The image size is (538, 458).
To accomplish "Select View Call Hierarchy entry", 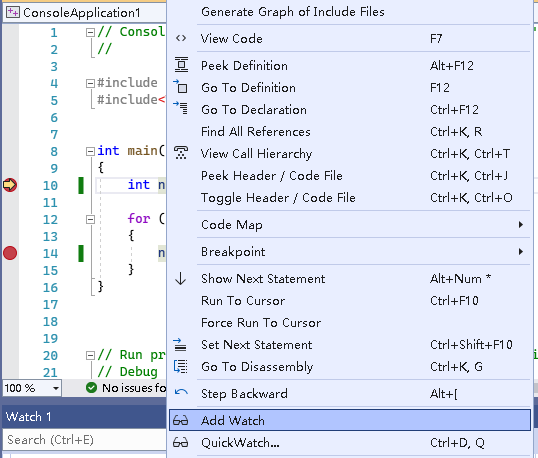I will [x=350, y=153].
